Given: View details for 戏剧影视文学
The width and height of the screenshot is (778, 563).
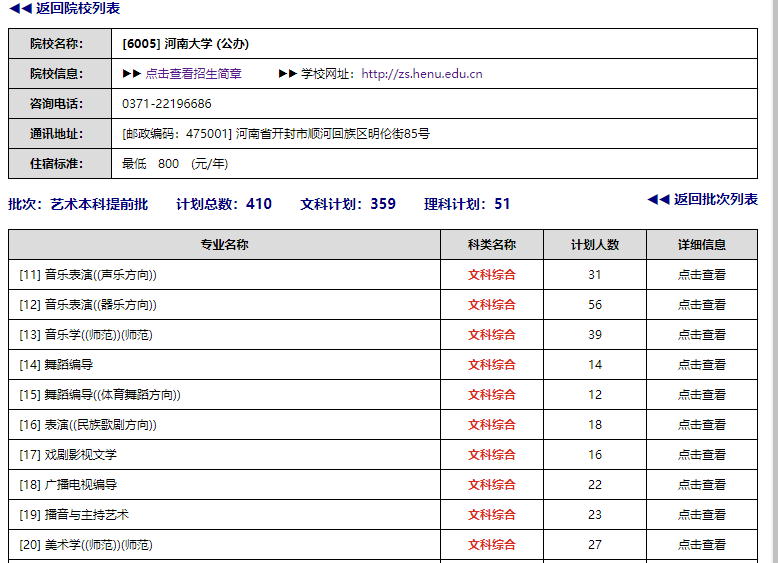Looking at the screenshot, I should [701, 455].
